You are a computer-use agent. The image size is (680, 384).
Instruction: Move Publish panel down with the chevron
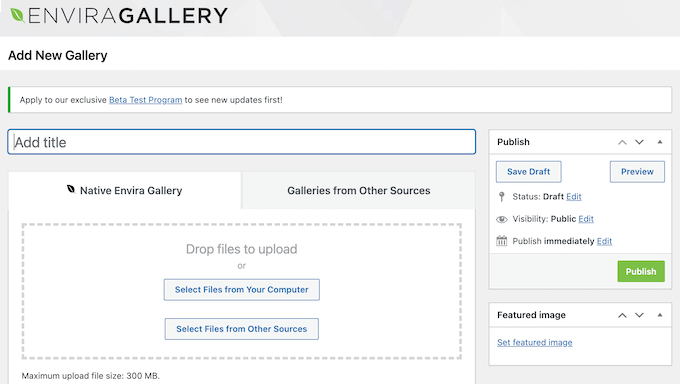click(x=639, y=142)
